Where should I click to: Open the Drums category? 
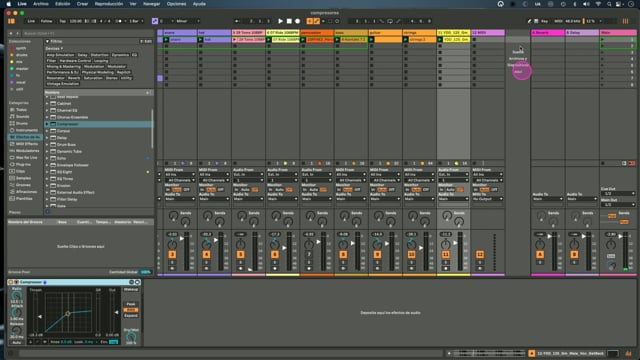22,123
